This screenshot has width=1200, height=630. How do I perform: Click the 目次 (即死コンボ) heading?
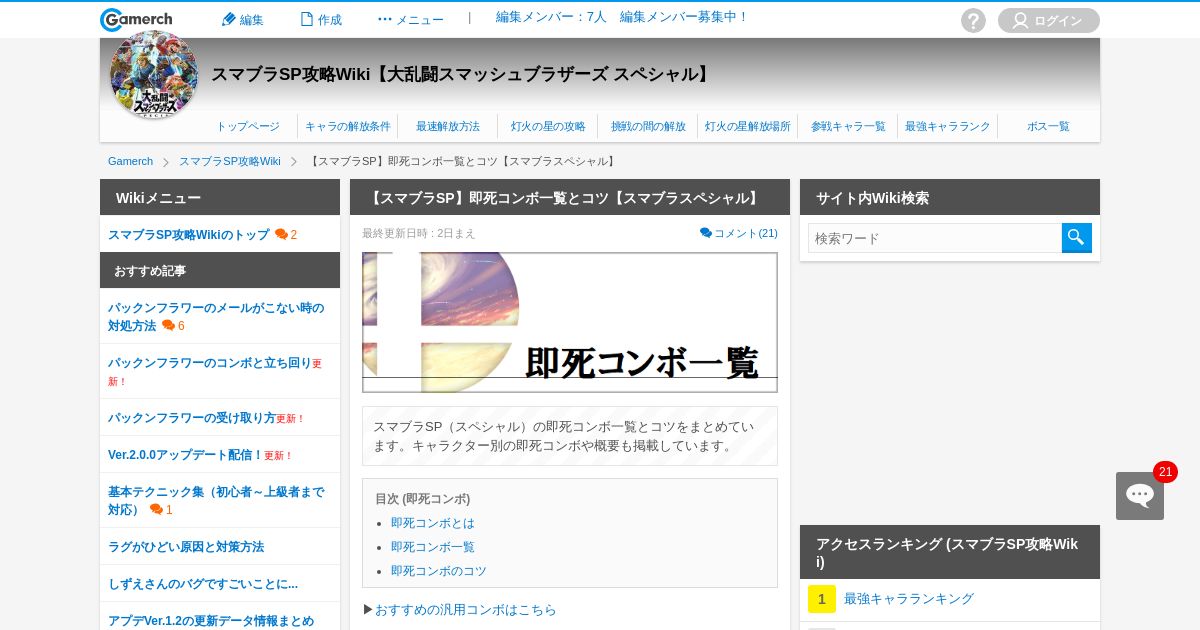(x=422, y=499)
